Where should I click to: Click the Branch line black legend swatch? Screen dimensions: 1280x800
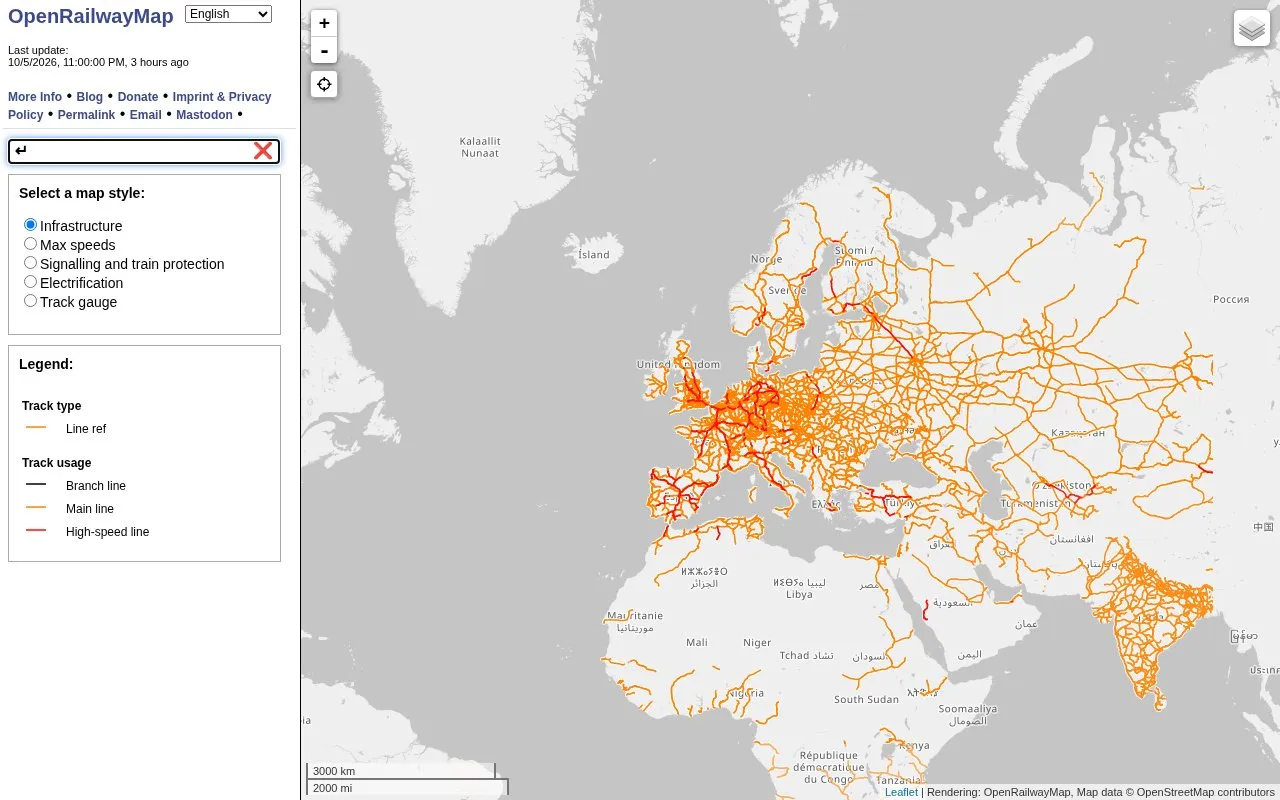[x=36, y=485]
